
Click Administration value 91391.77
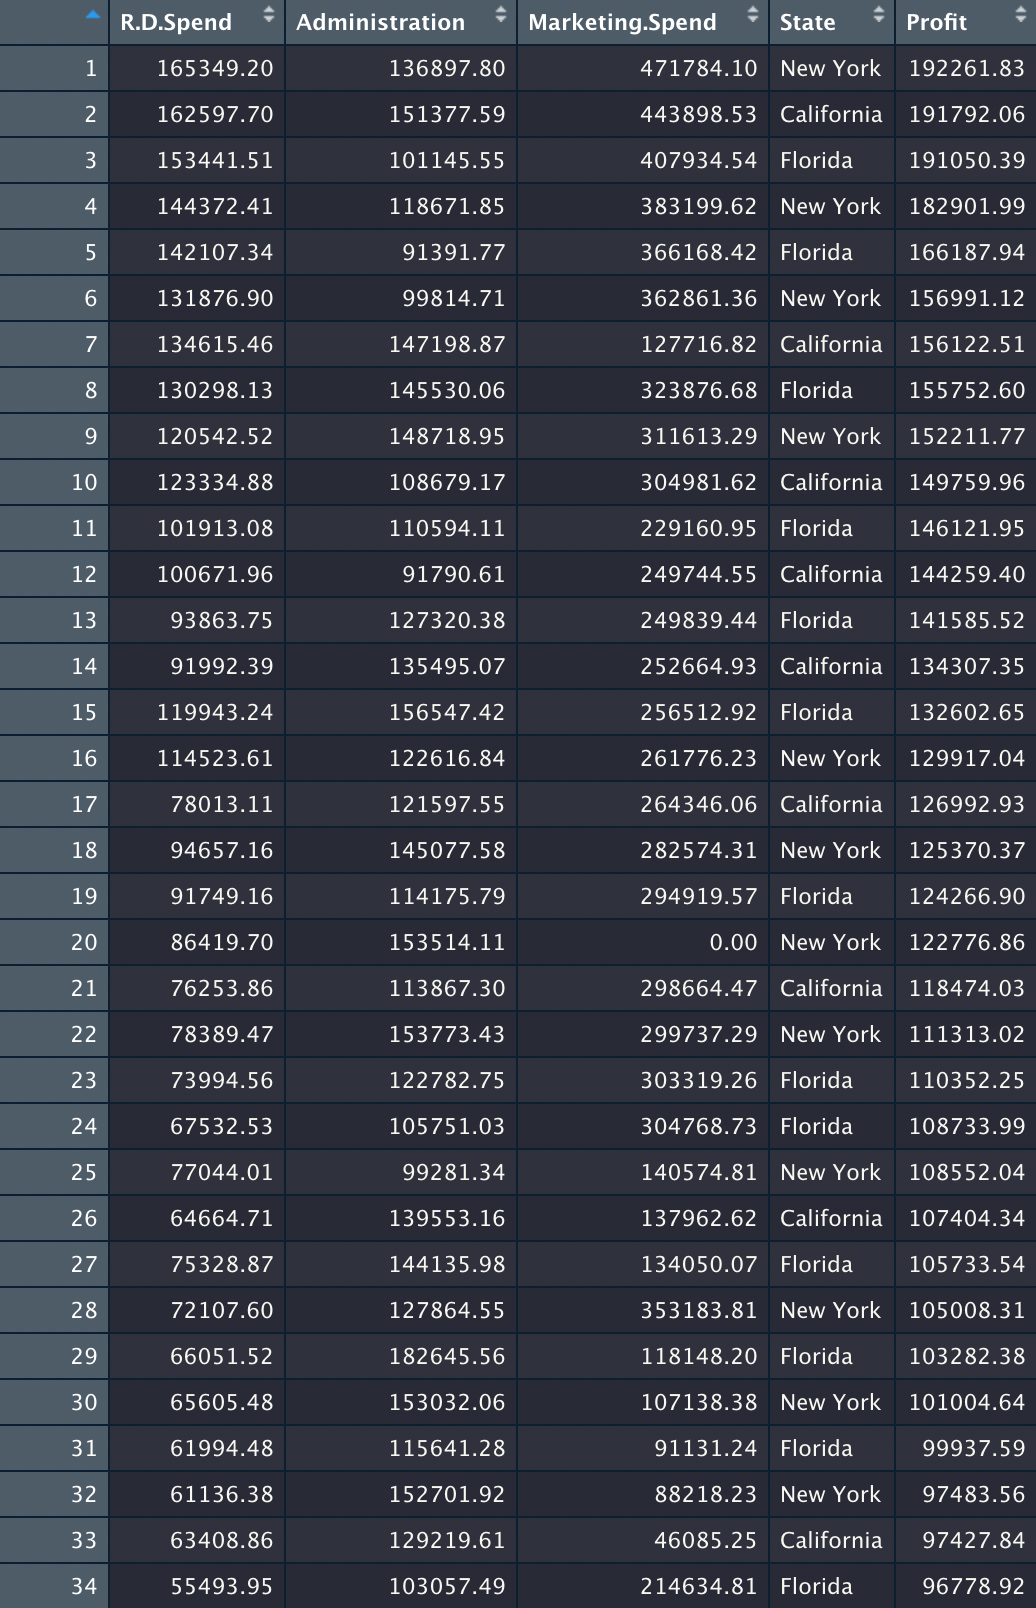point(454,252)
